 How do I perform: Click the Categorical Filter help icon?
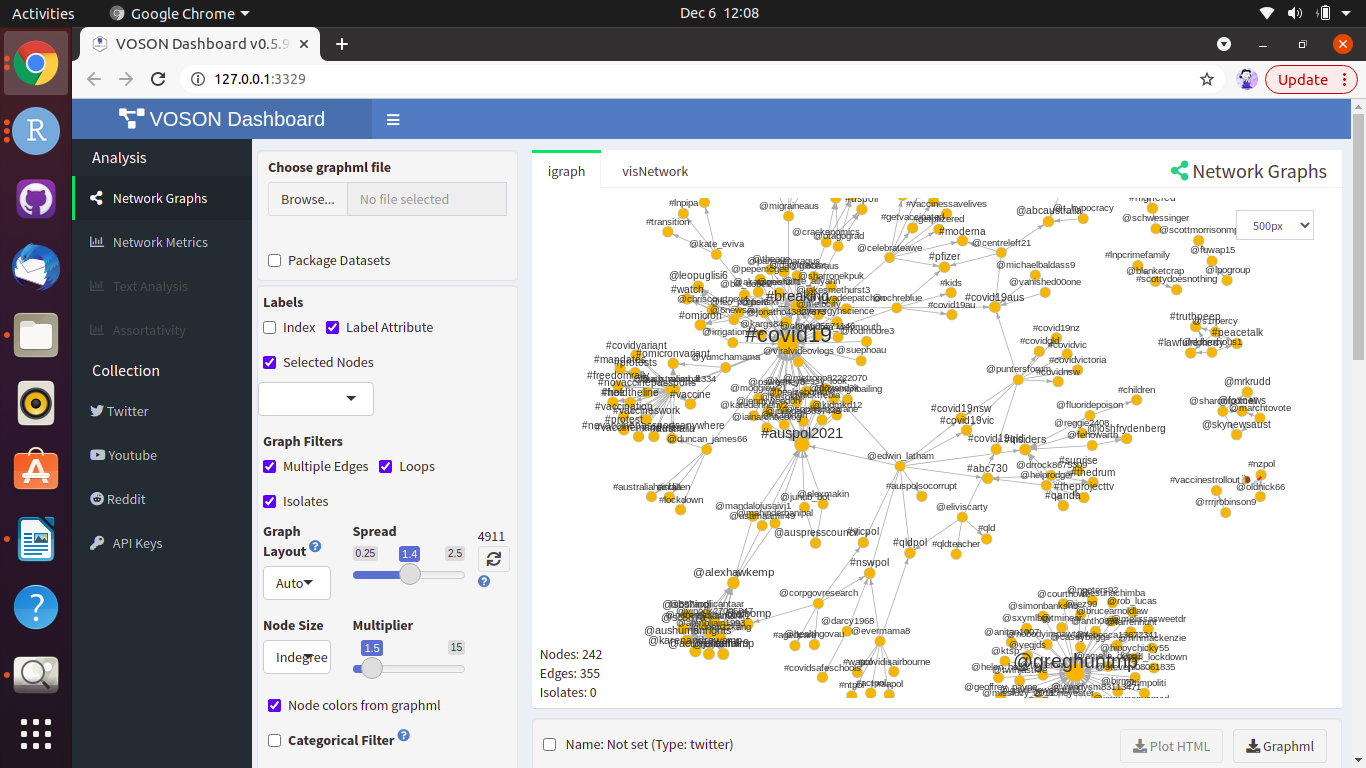pyautogui.click(x=404, y=736)
